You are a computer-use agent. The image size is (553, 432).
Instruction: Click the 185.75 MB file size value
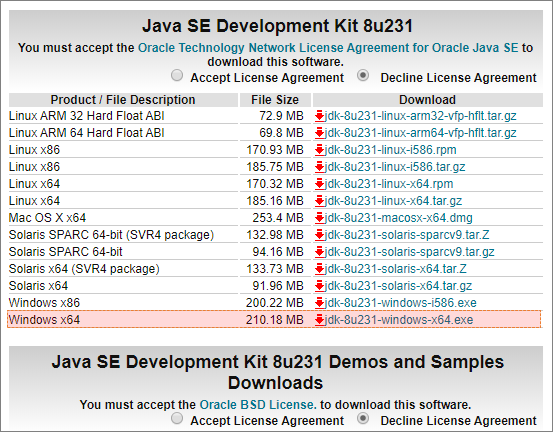coord(275,166)
